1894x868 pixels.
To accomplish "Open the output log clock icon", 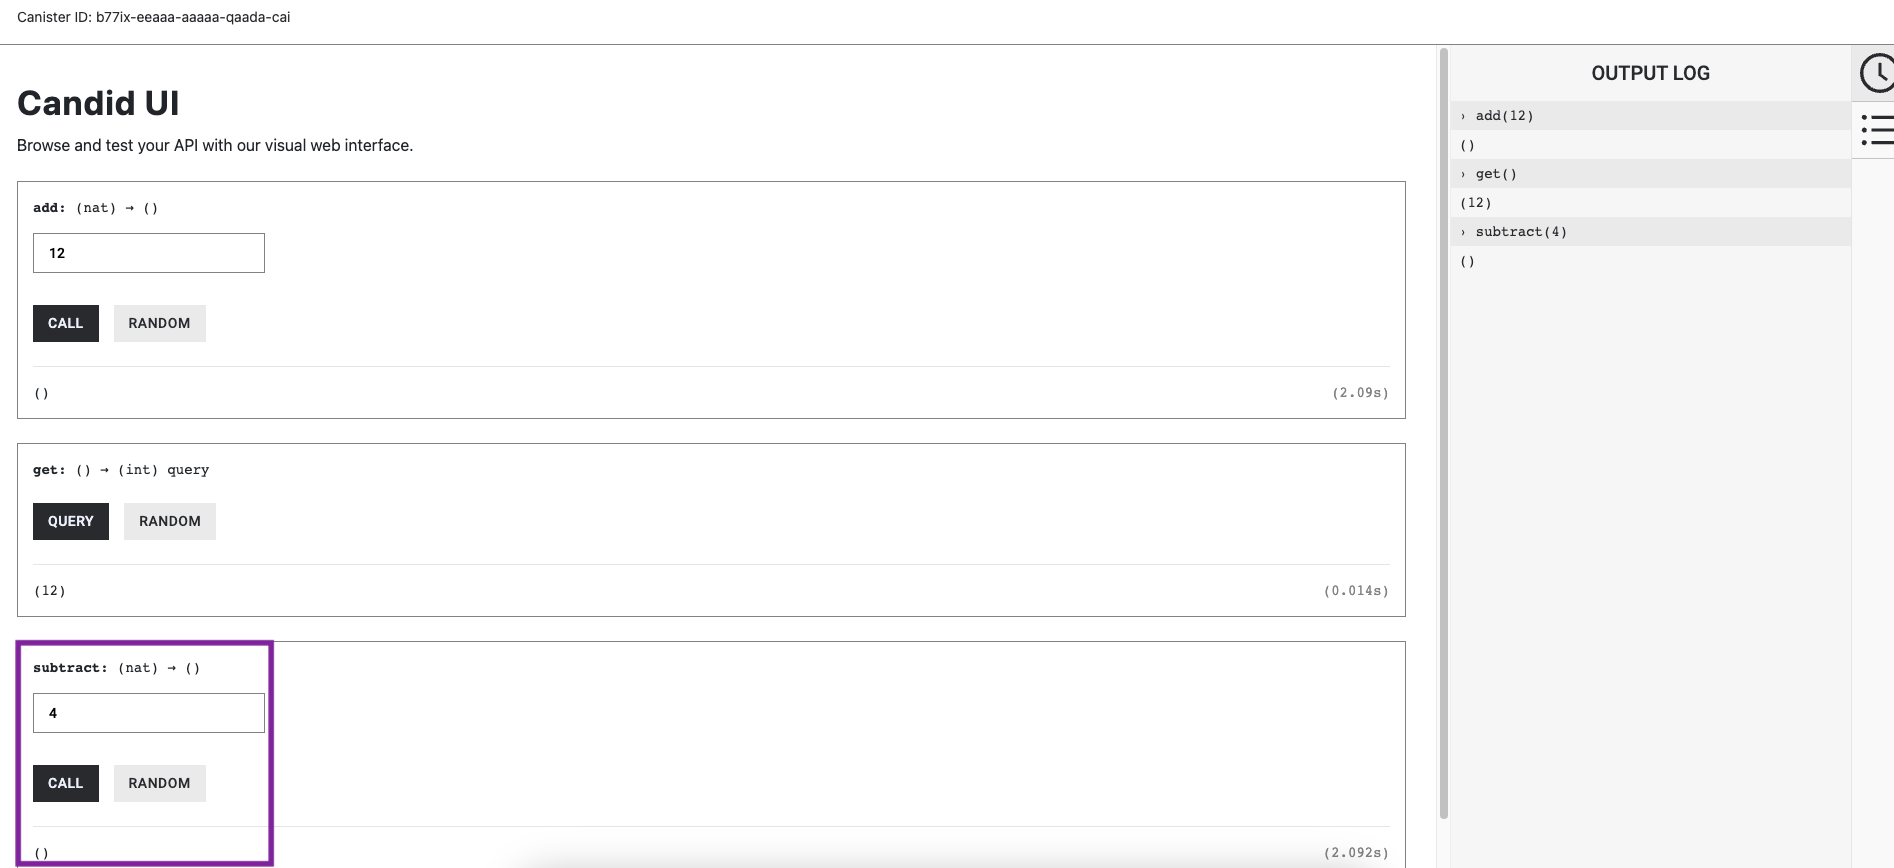I will coord(1876,73).
